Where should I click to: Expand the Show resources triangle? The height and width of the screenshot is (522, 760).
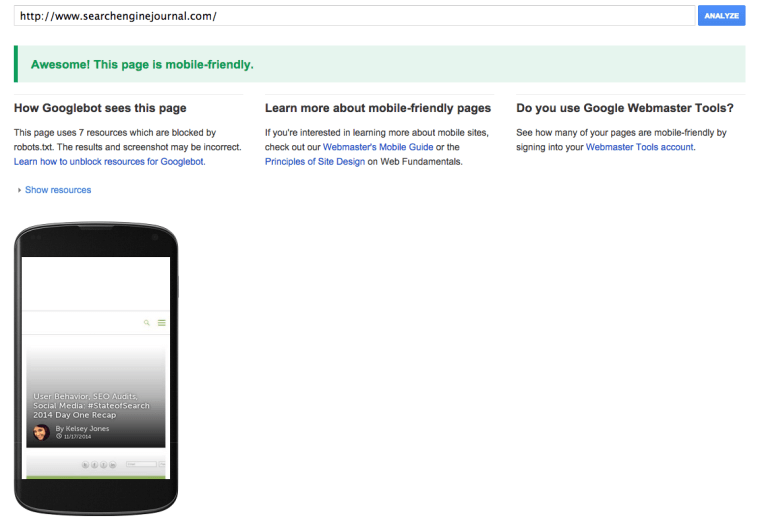(19, 190)
